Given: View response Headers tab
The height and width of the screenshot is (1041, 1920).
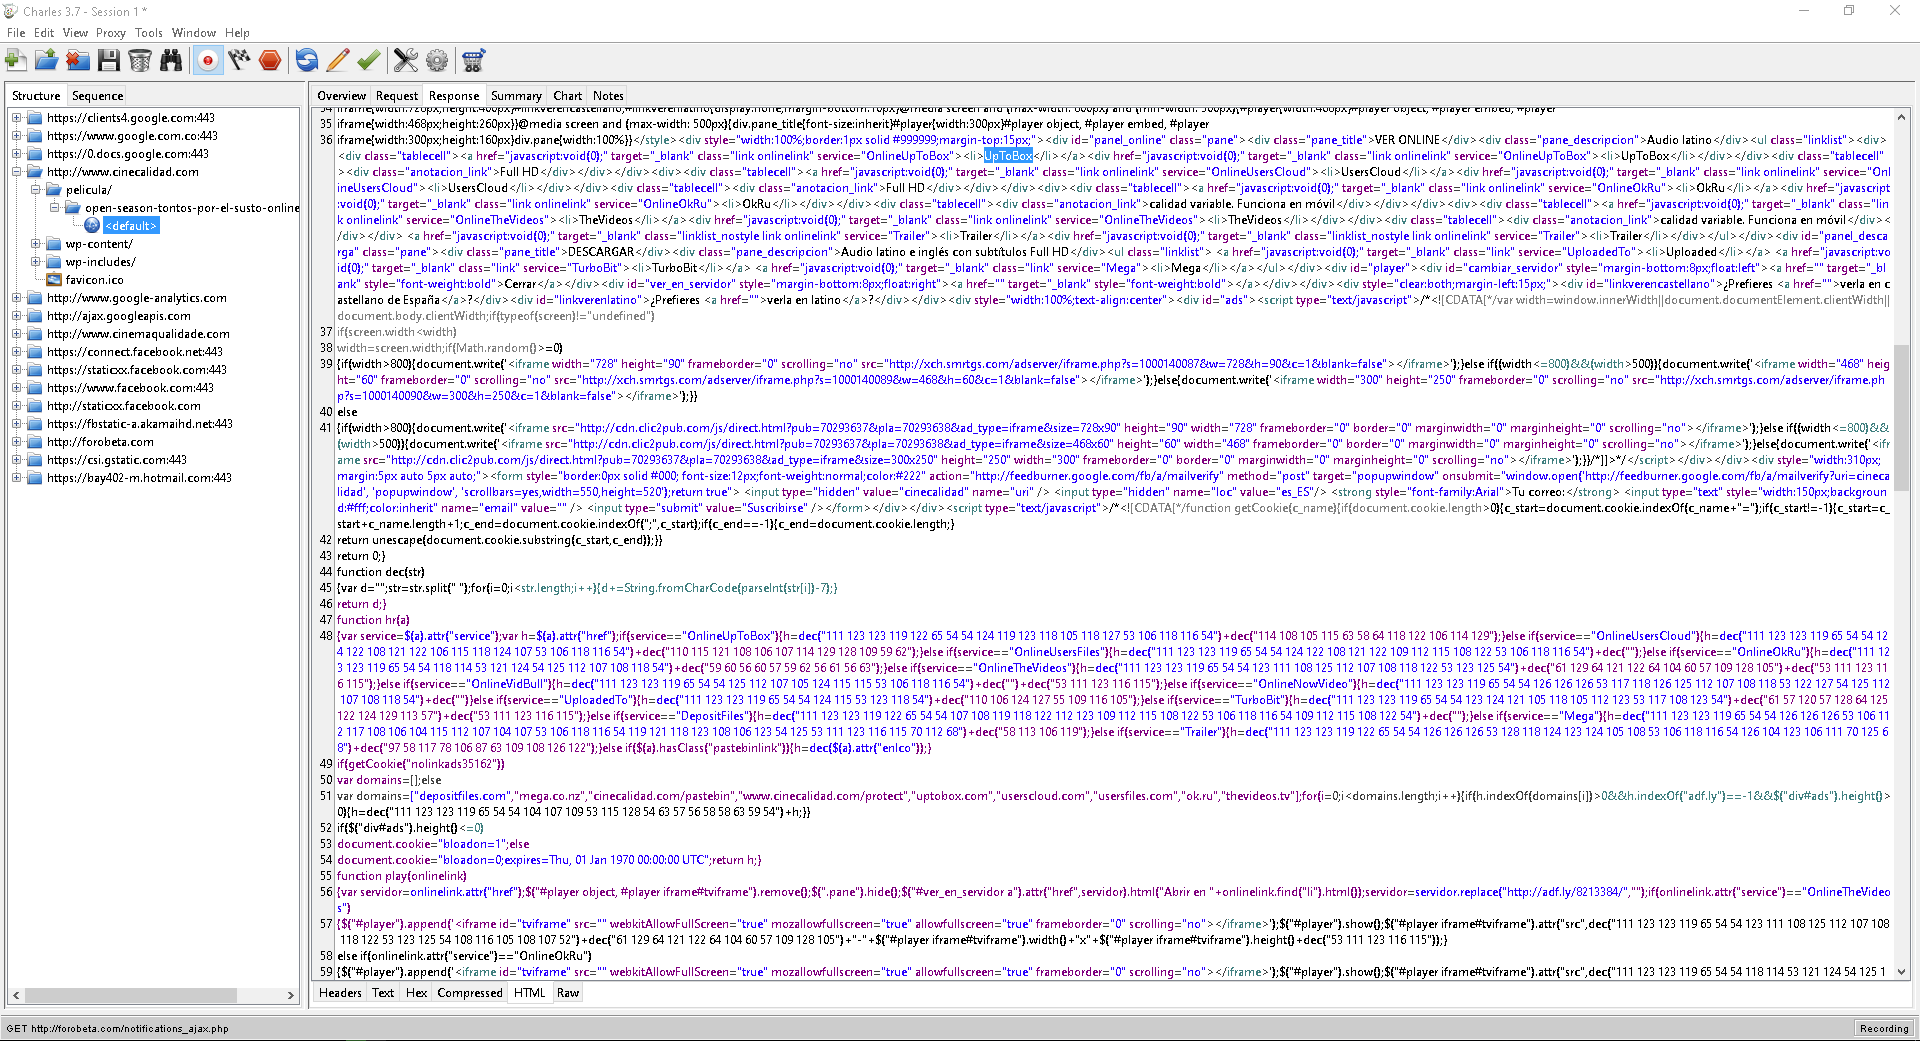Looking at the screenshot, I should point(340,993).
